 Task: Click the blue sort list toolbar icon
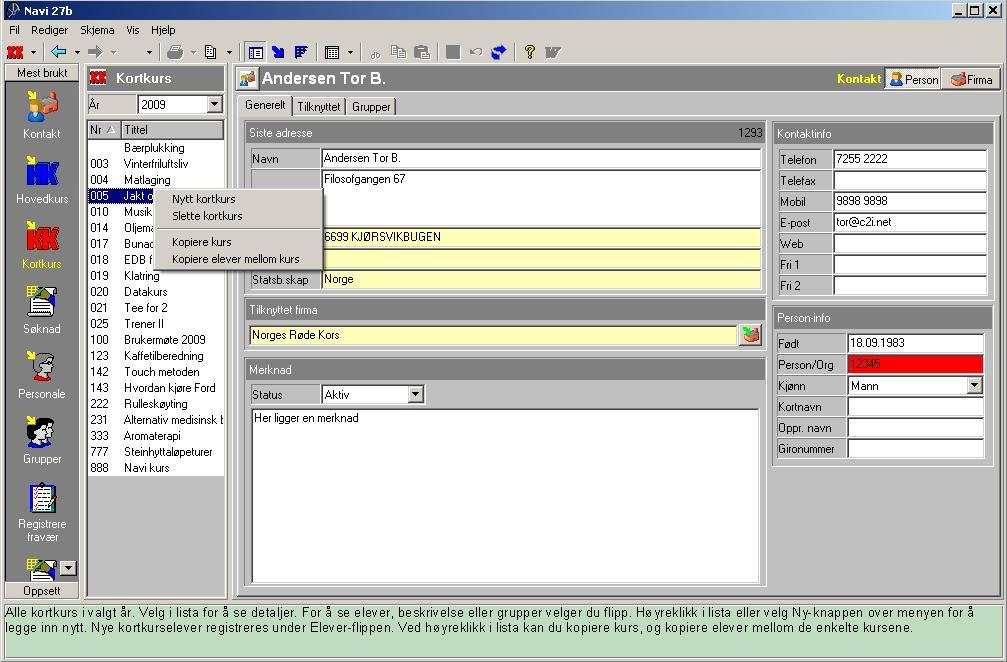tap(301, 52)
